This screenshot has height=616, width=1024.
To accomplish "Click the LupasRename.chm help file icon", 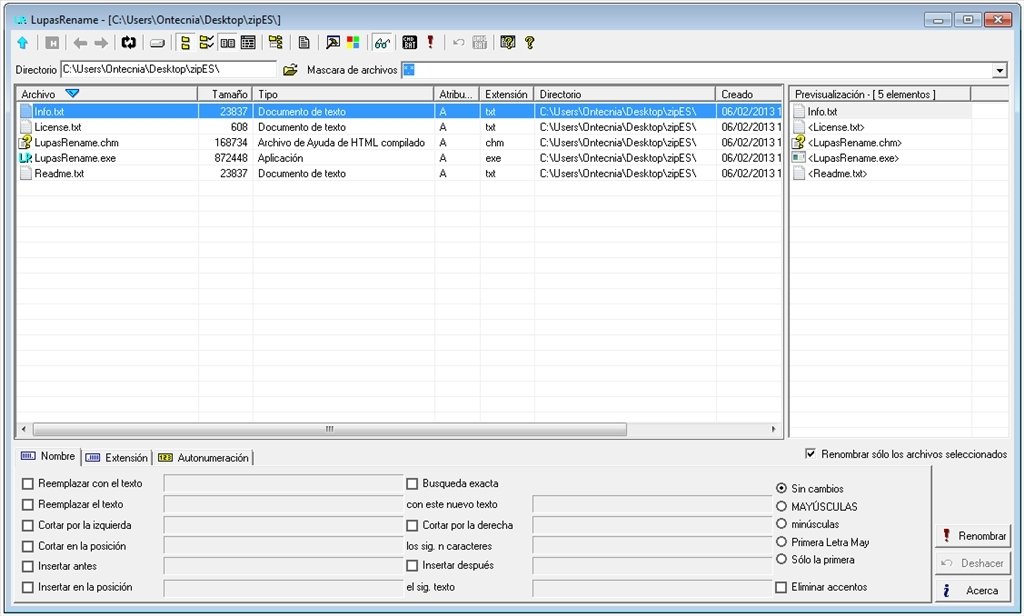I will pos(25,142).
